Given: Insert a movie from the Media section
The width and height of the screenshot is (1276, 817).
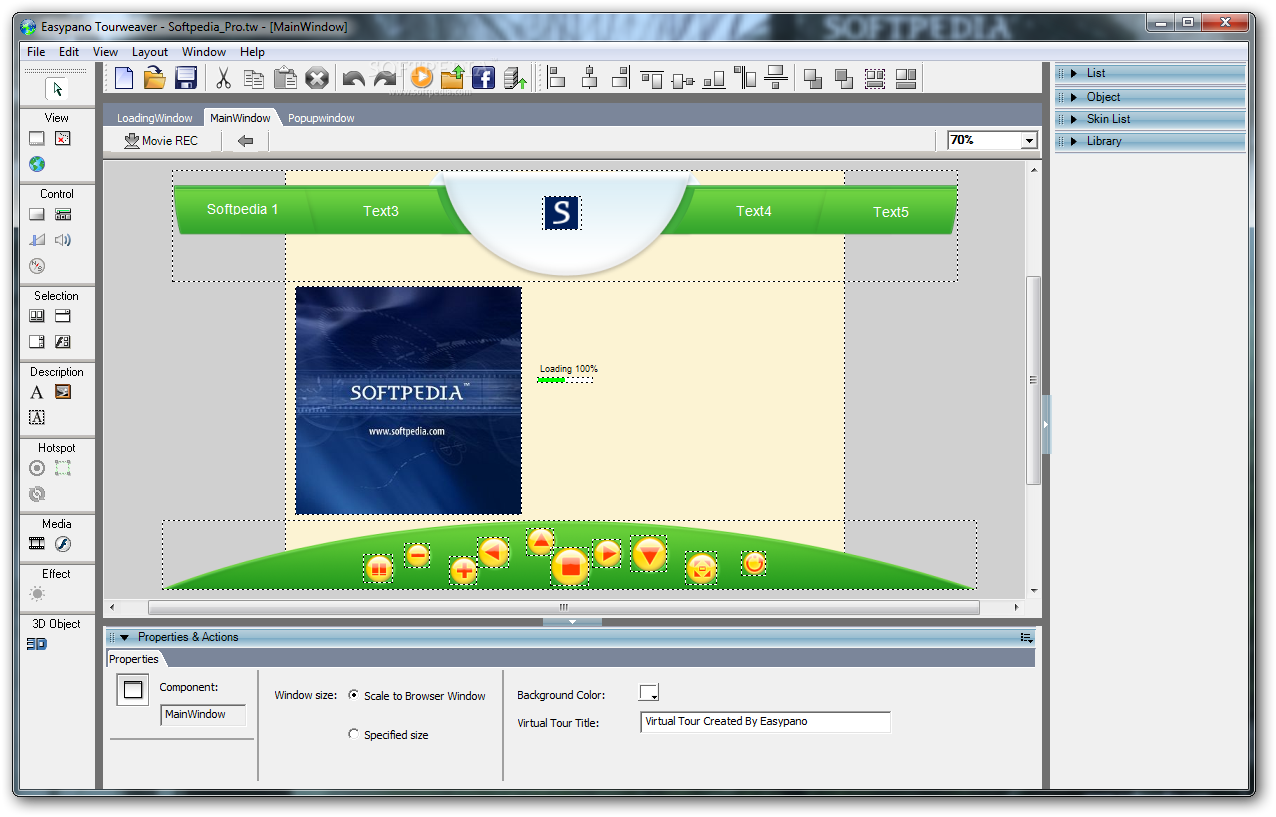Looking at the screenshot, I should 37,544.
